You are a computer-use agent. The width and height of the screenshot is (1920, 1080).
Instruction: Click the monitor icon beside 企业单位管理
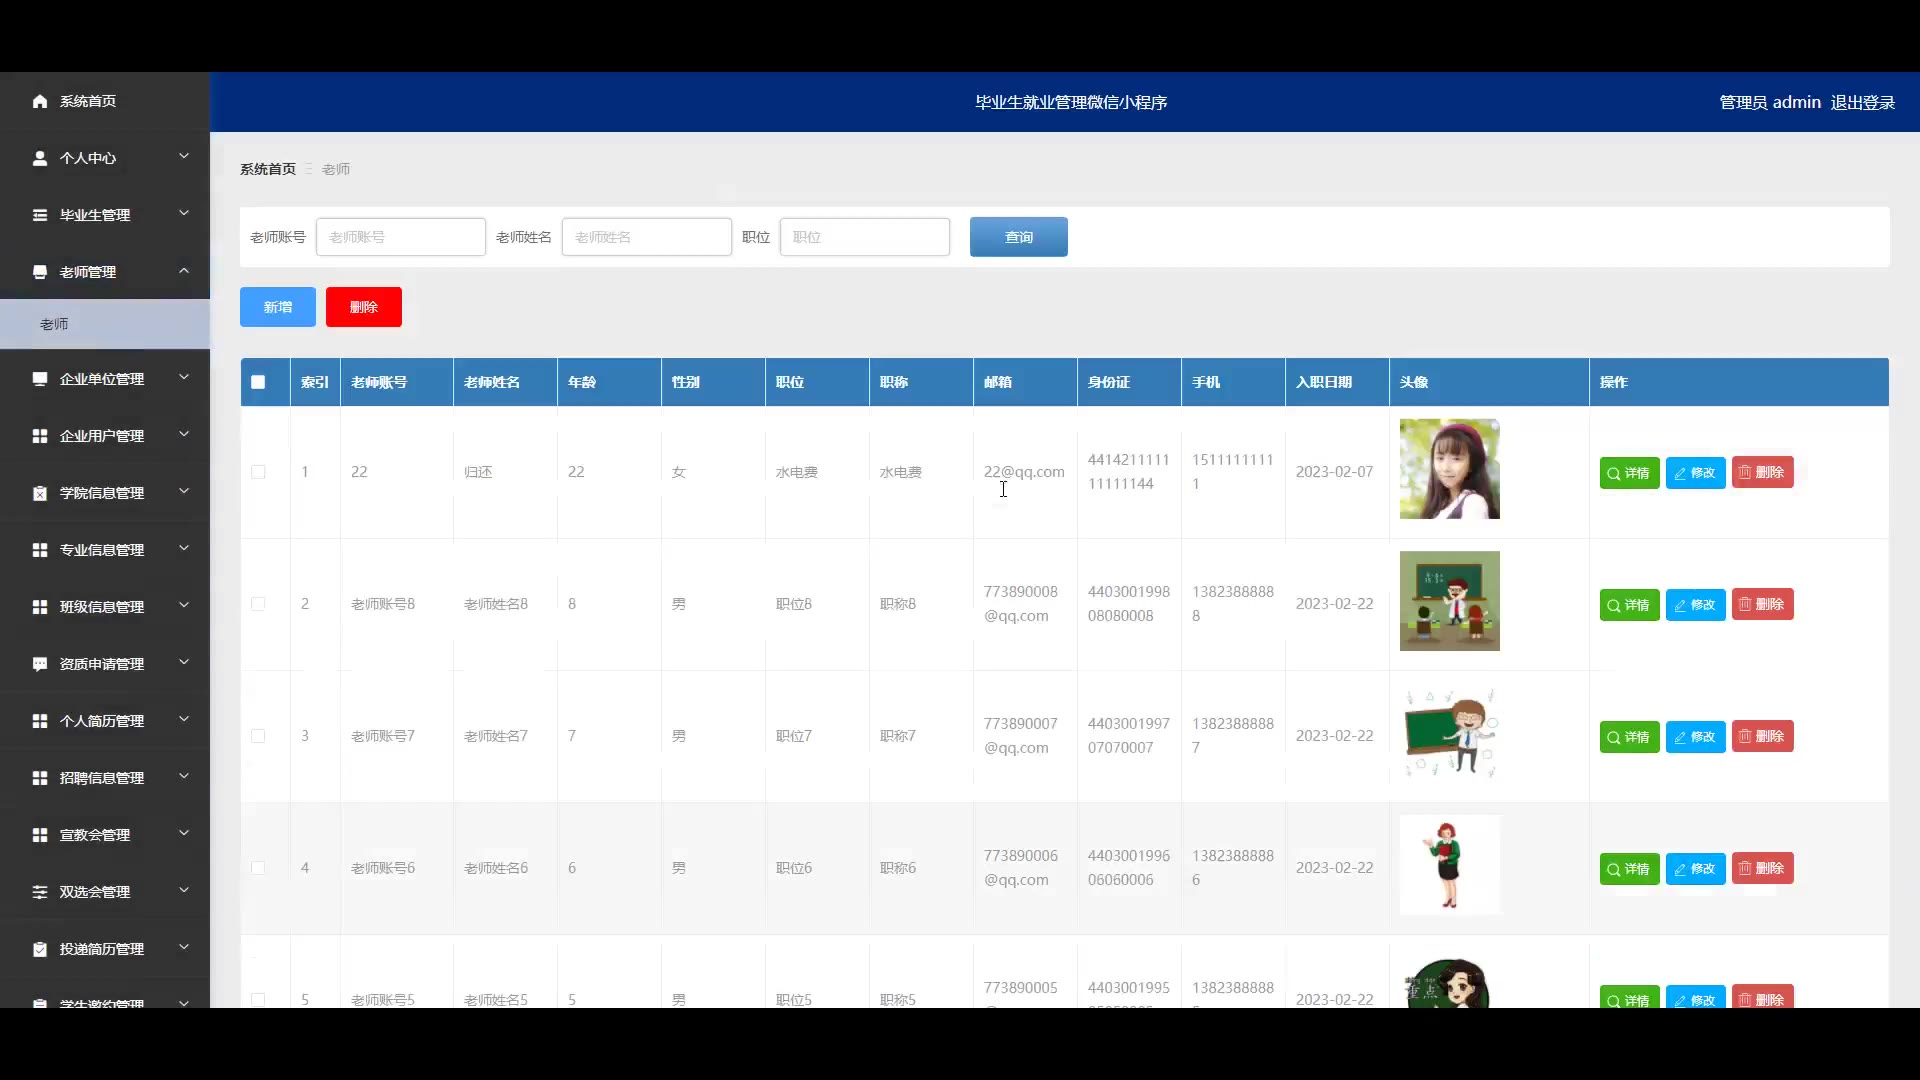click(40, 379)
